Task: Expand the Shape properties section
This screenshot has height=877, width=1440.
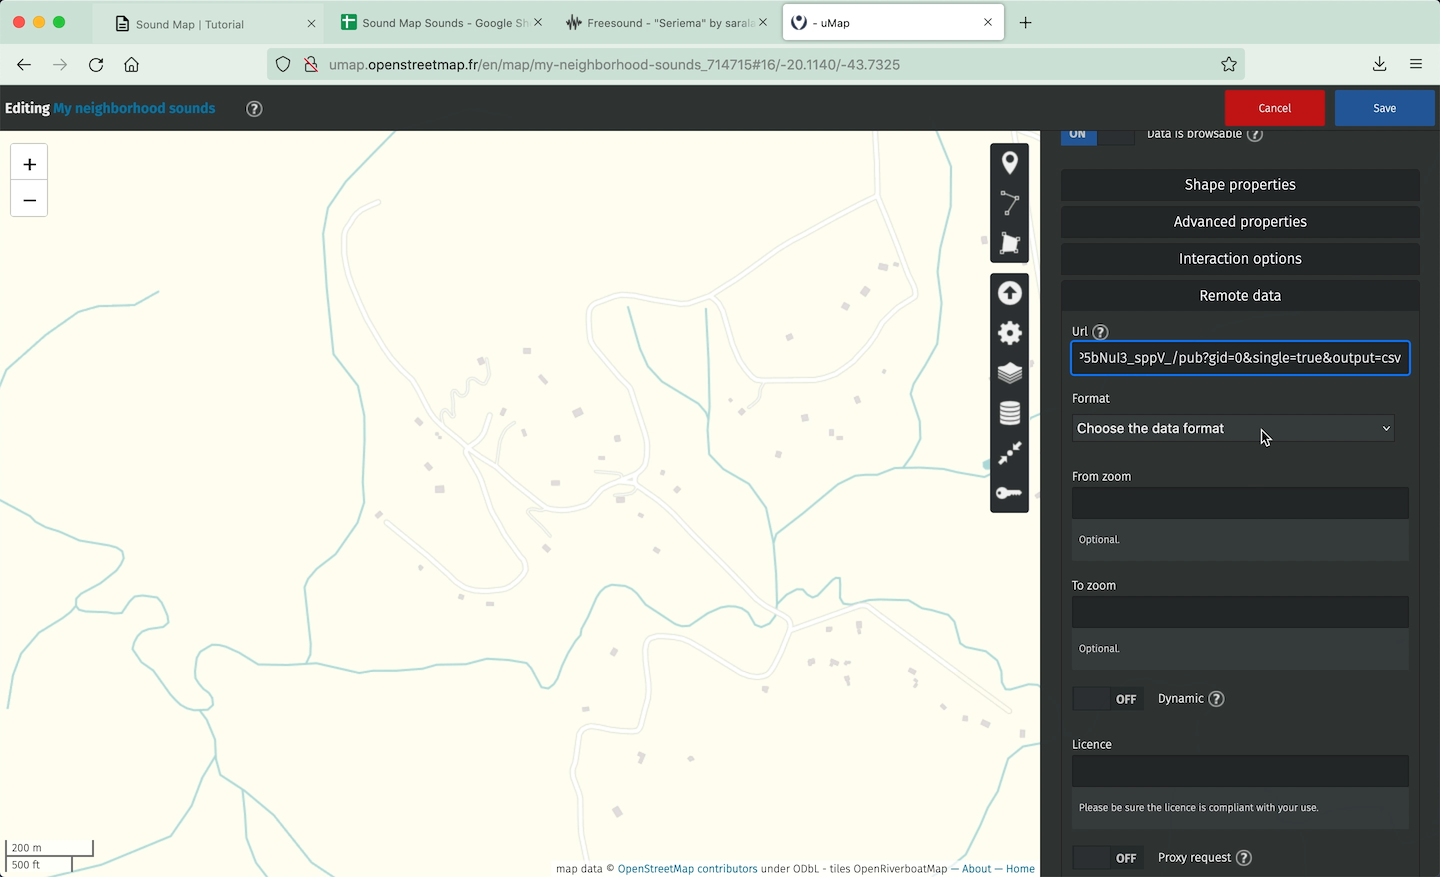Action: [x=1239, y=185]
